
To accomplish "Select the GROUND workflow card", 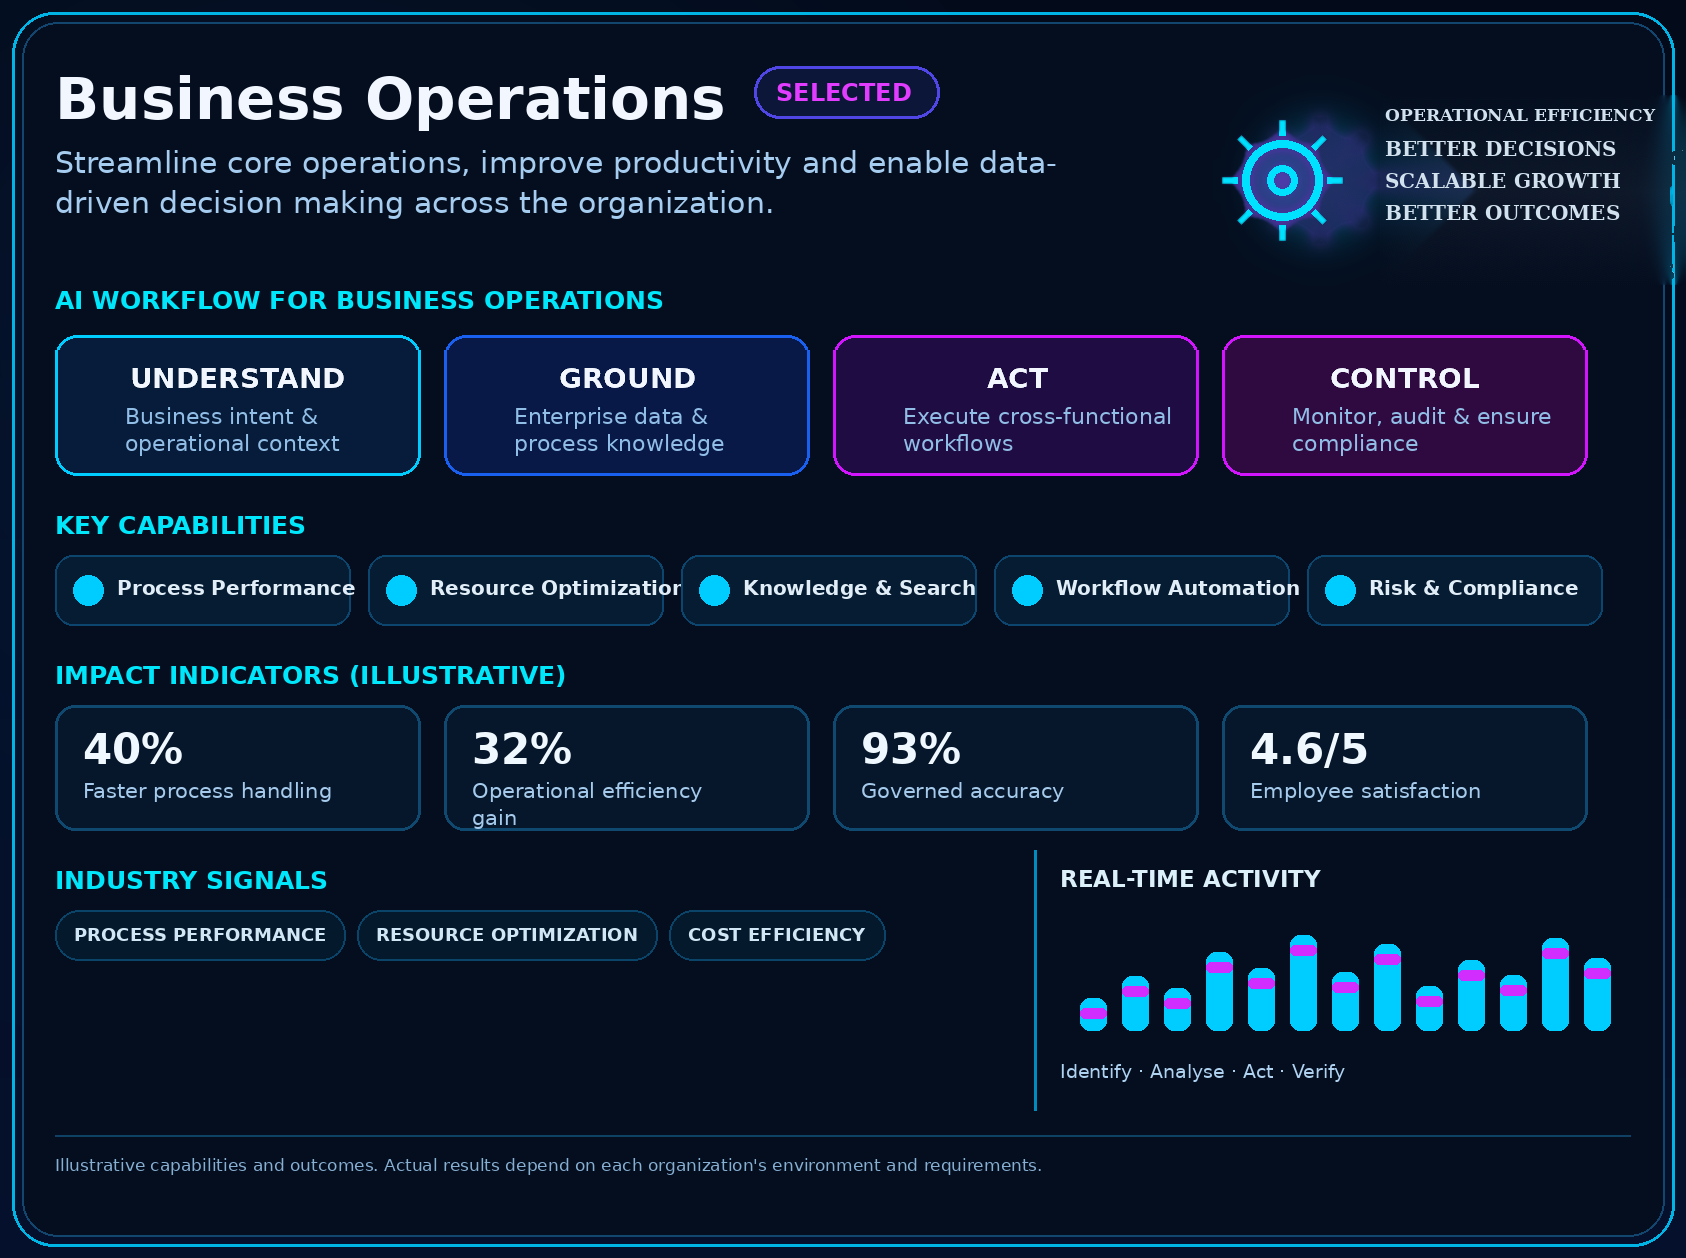I will [627, 405].
